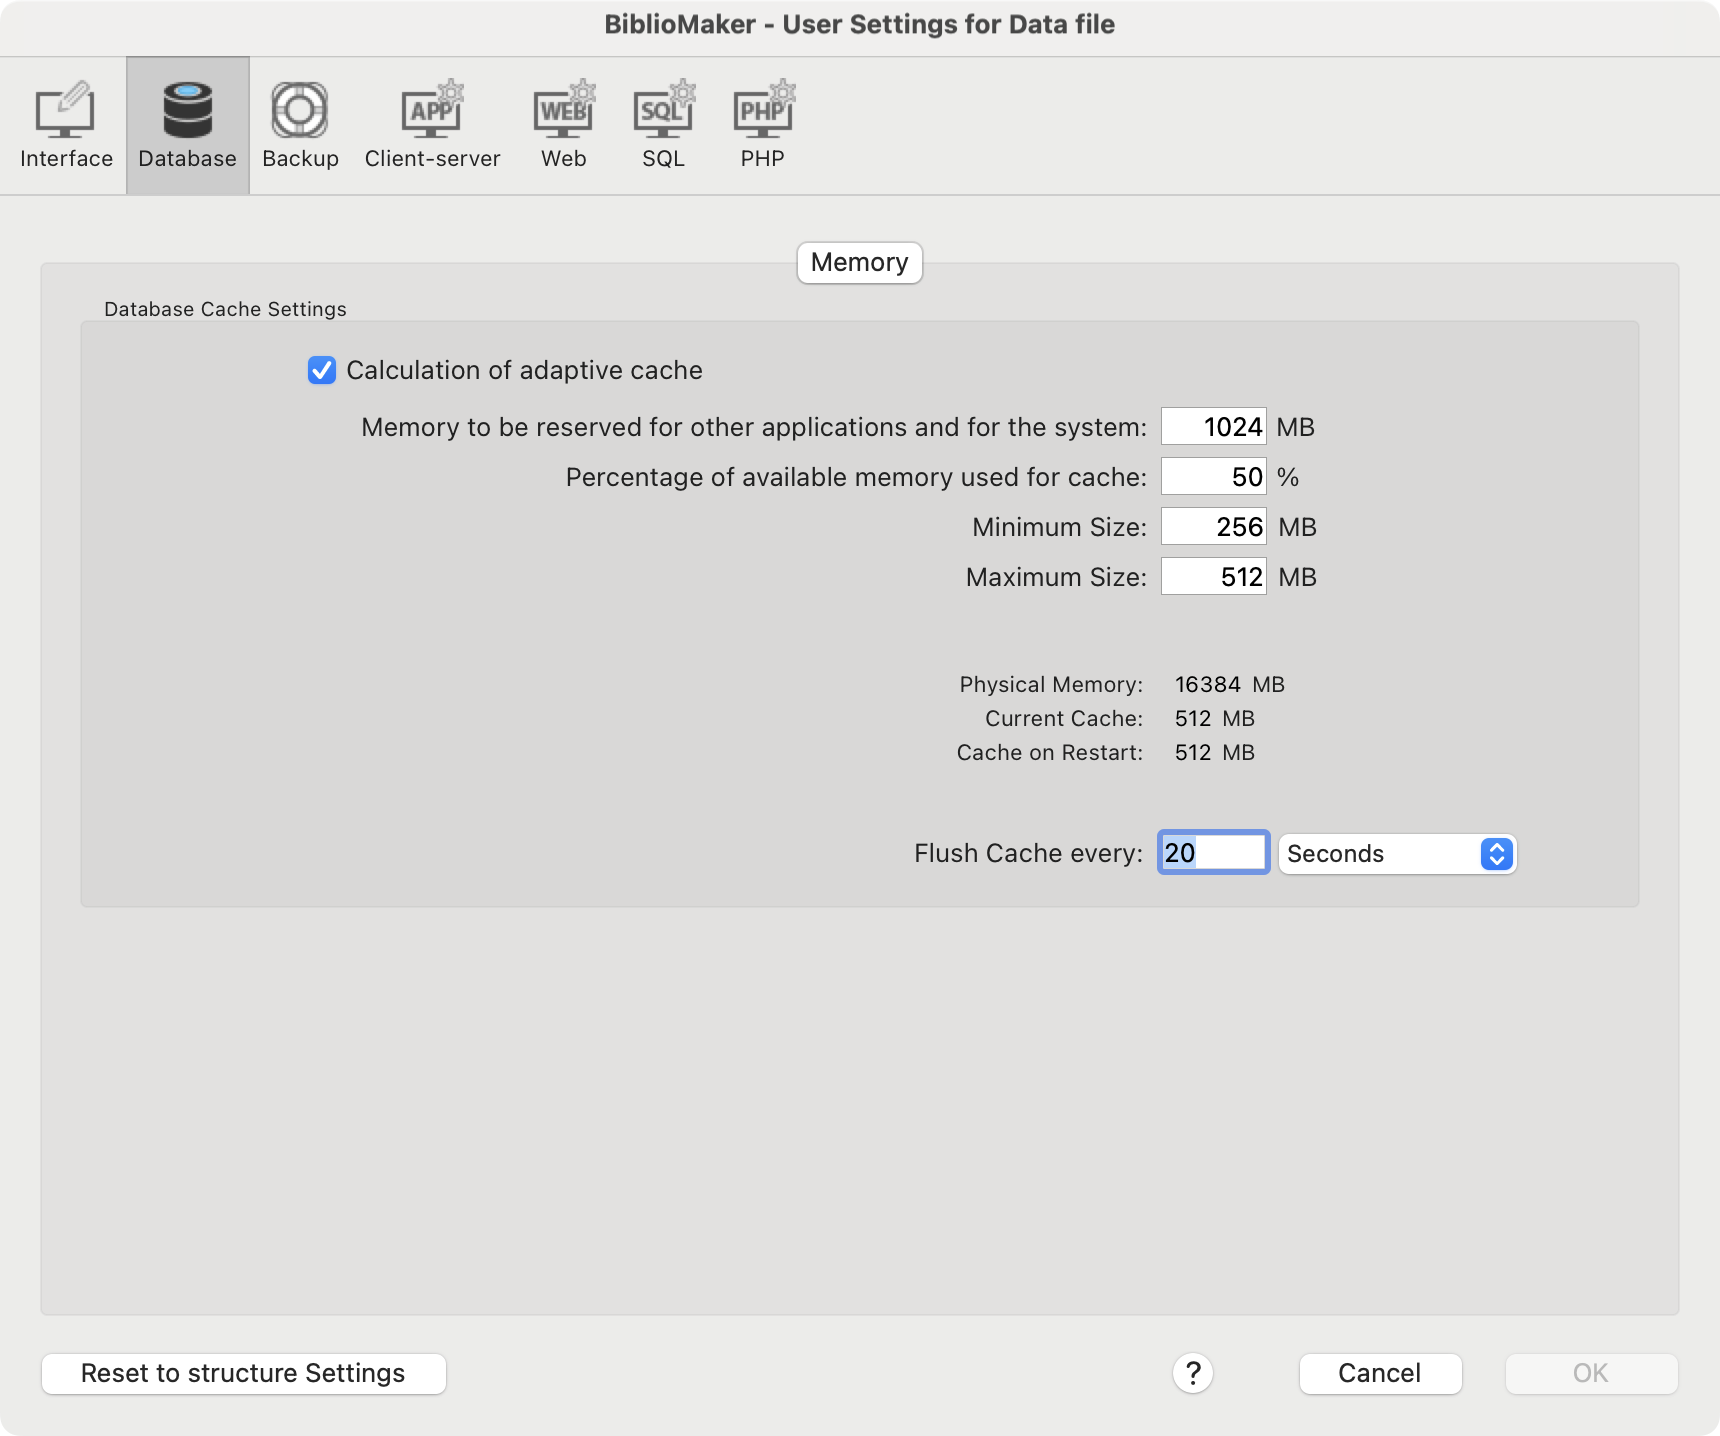Screen dimensions: 1720x1436
Task: Click the Flush Cache every field
Action: click(x=1213, y=853)
